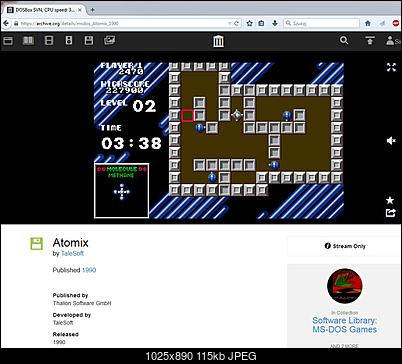This screenshot has height=364, width=402.
Task: Click the hydrogen atom on bottom row
Action: tap(212, 177)
